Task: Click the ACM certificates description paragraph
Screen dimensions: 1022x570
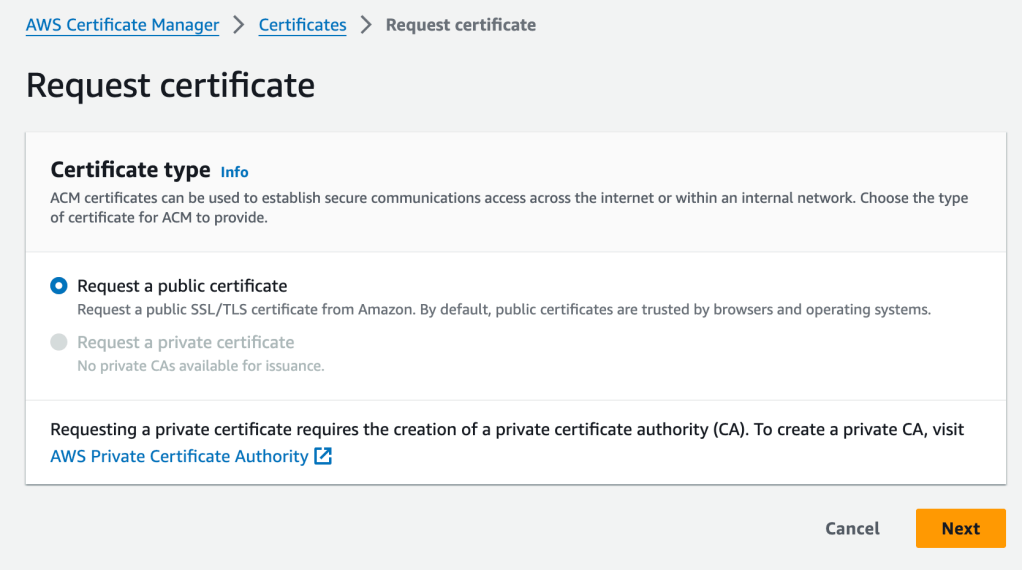Action: pyautogui.click(x=508, y=207)
